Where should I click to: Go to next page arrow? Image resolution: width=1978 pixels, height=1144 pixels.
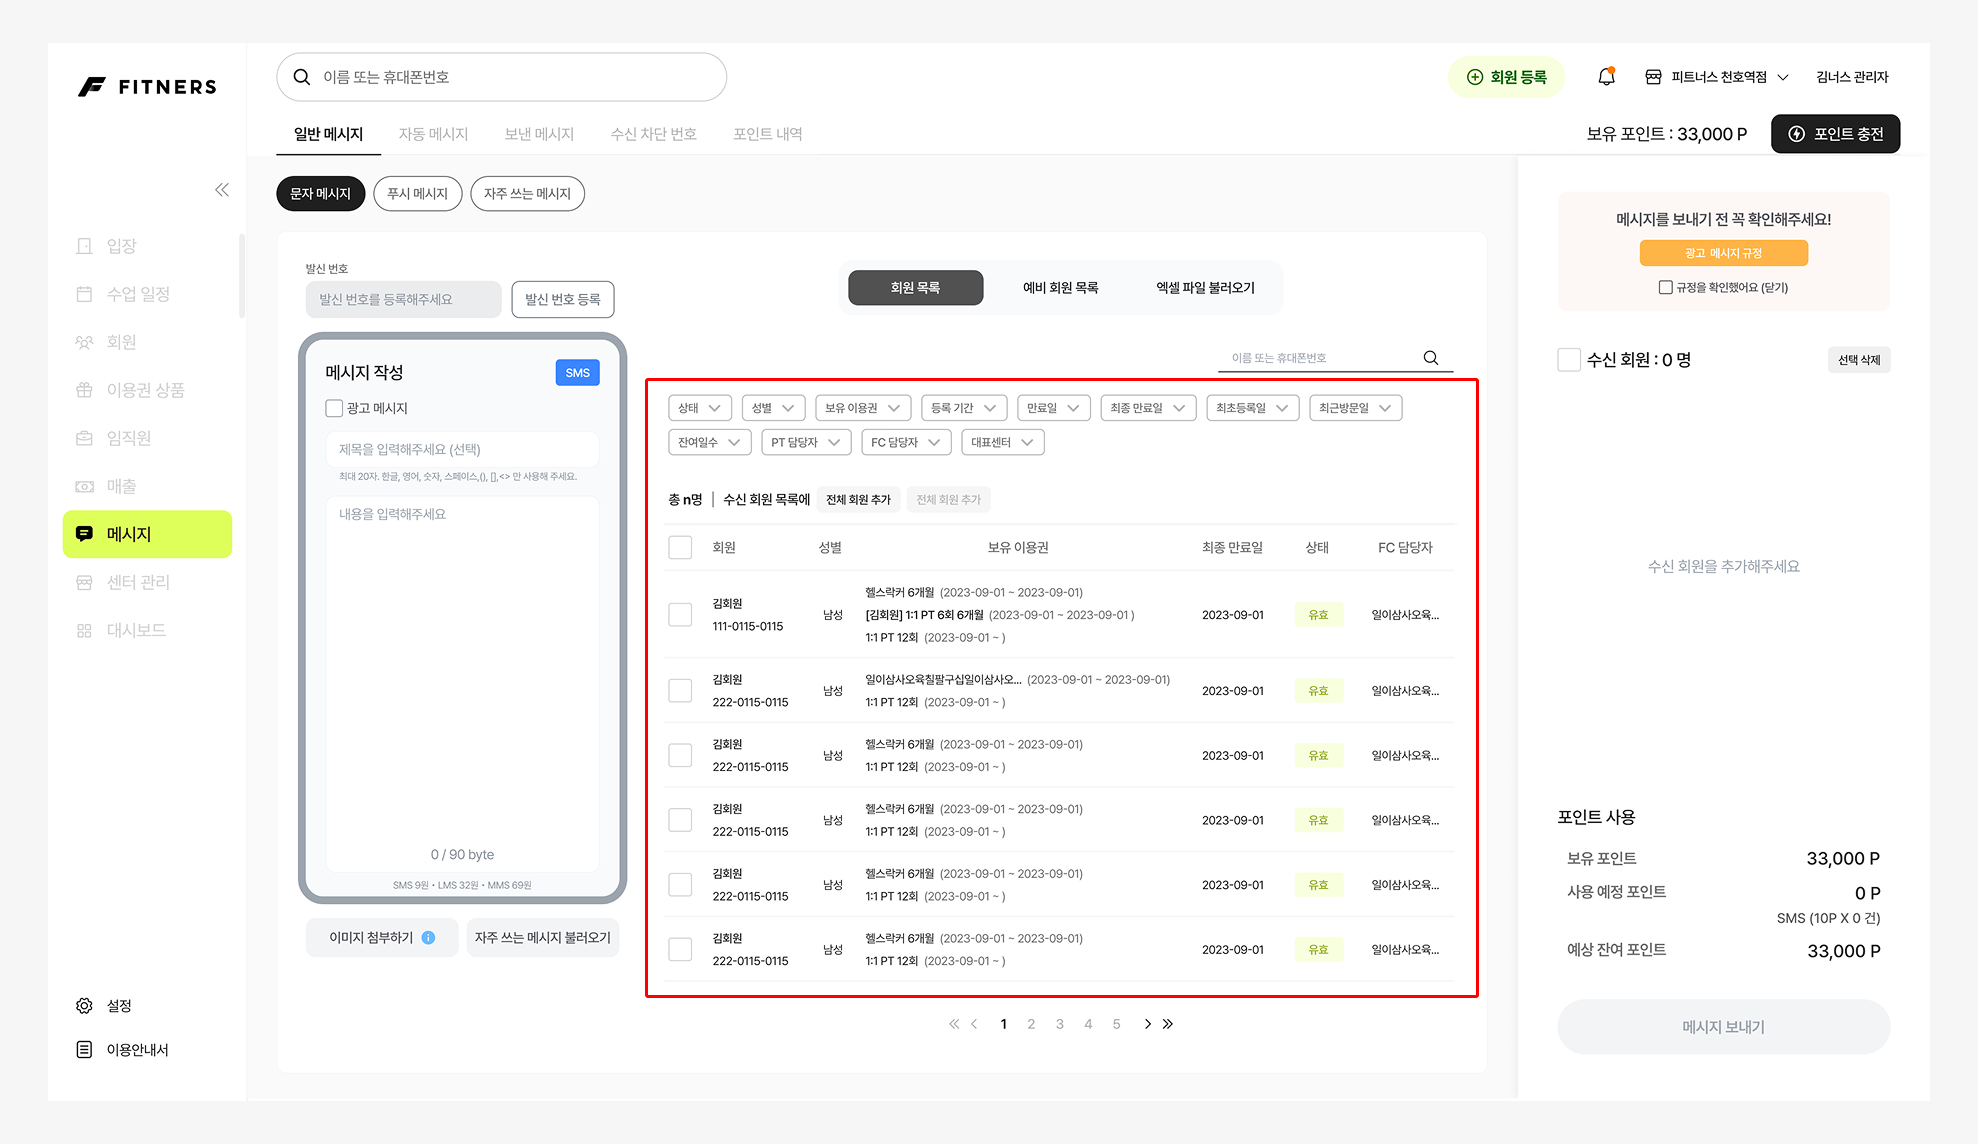[x=1147, y=1024]
